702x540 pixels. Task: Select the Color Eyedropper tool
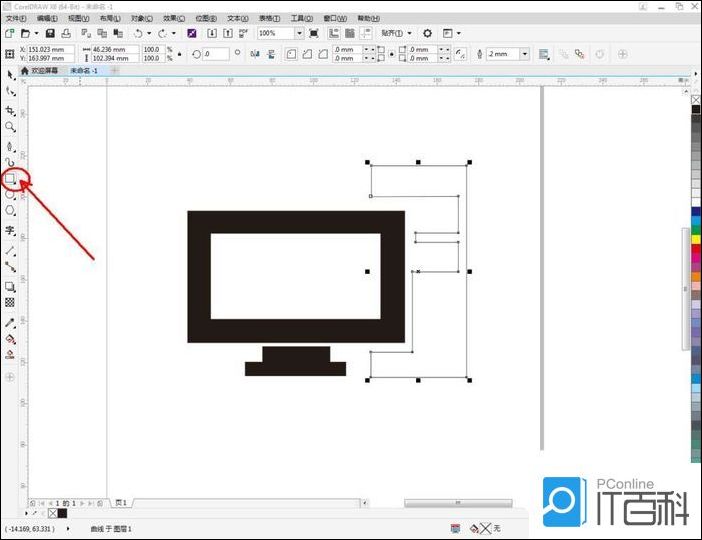[x=11, y=322]
